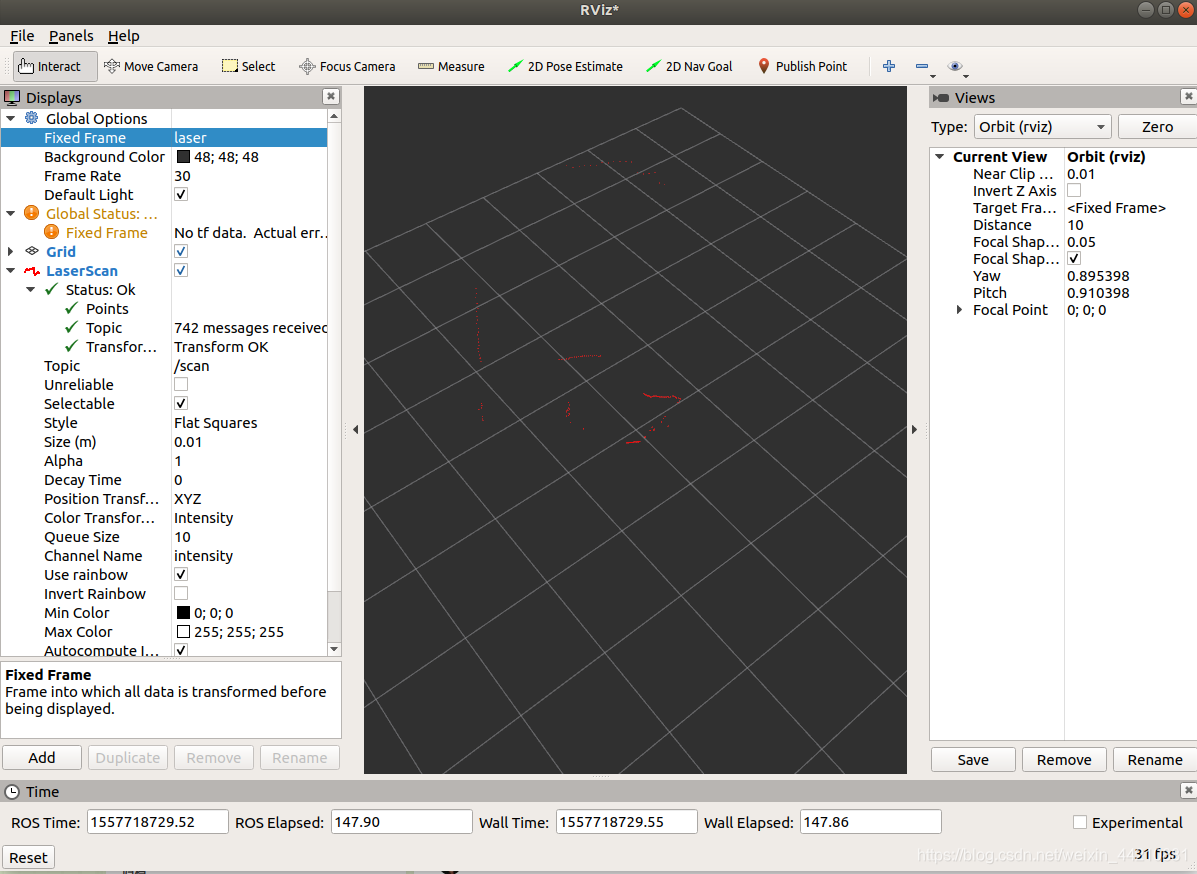Click the blue plus add-tool icon
The height and width of the screenshot is (874, 1197).
pos(889,66)
